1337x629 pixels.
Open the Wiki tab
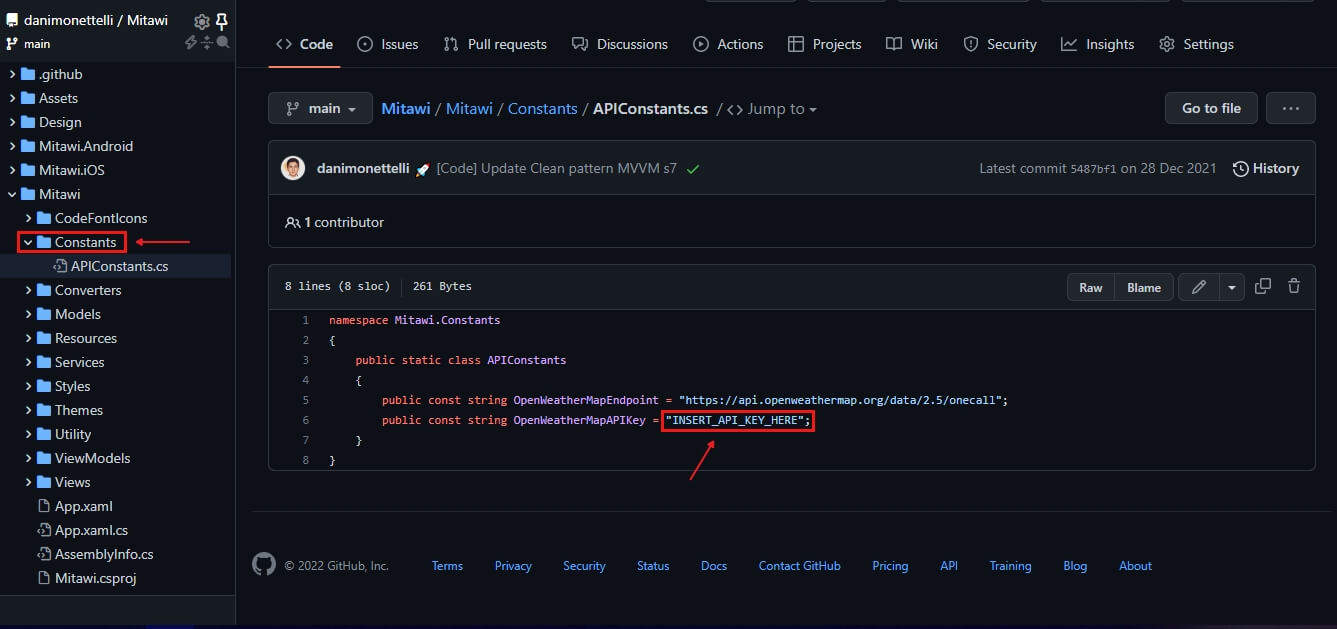tap(912, 44)
